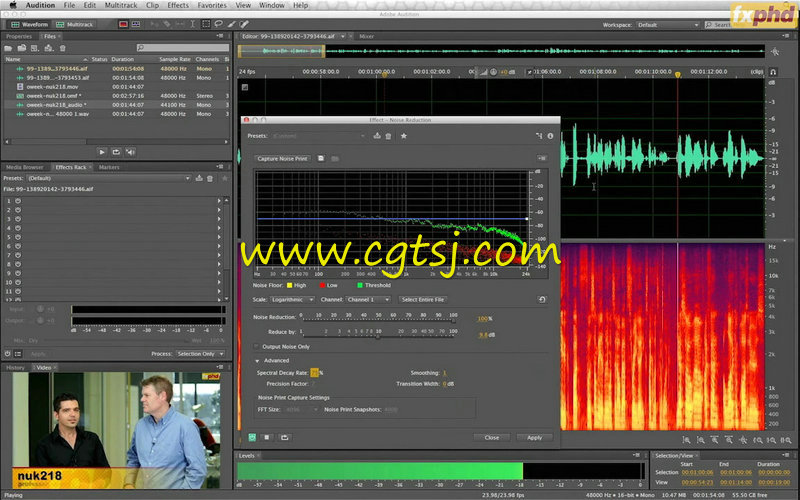800x500 pixels.
Task: Enable Output Noise Only checkbox
Action: coord(257,346)
